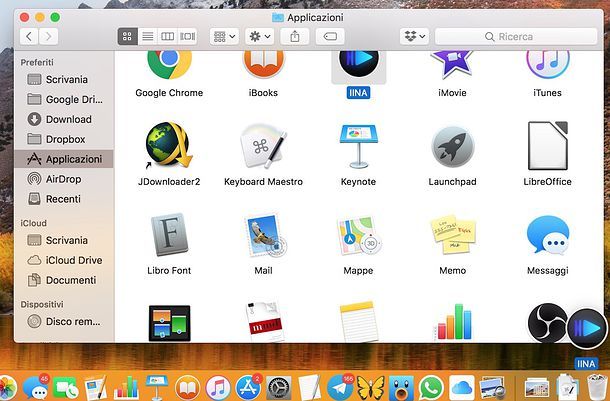Open the Trash in the Dock
This screenshot has height=401, width=610.
(596, 387)
